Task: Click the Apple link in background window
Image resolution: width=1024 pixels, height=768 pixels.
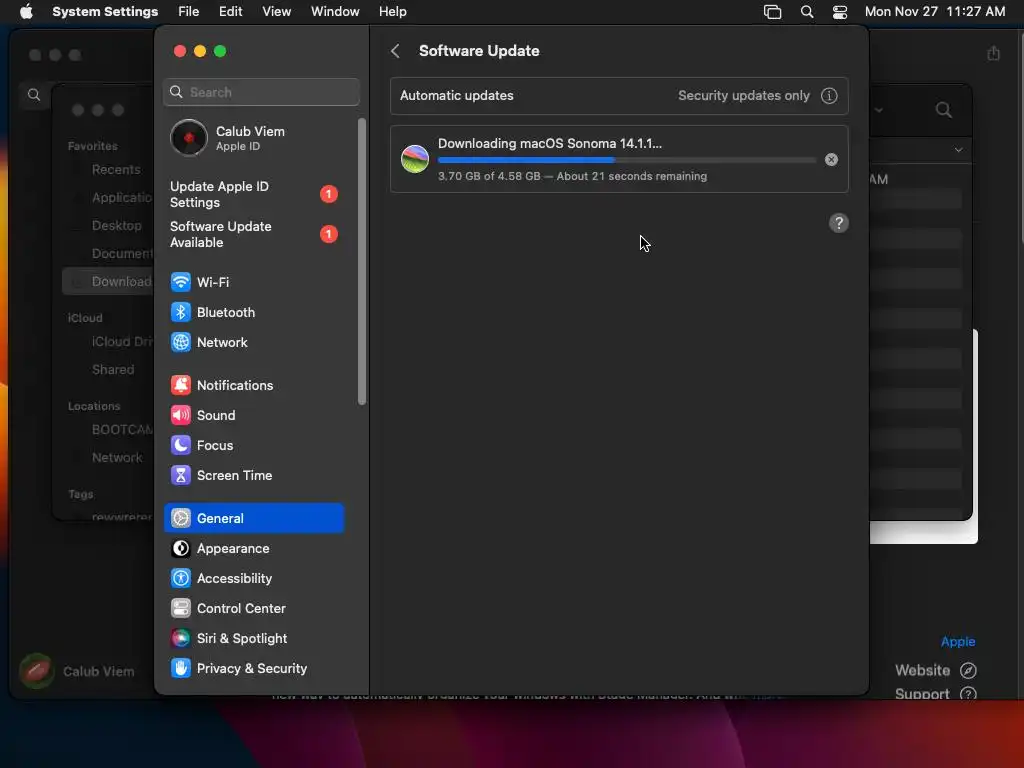Action: (958, 641)
